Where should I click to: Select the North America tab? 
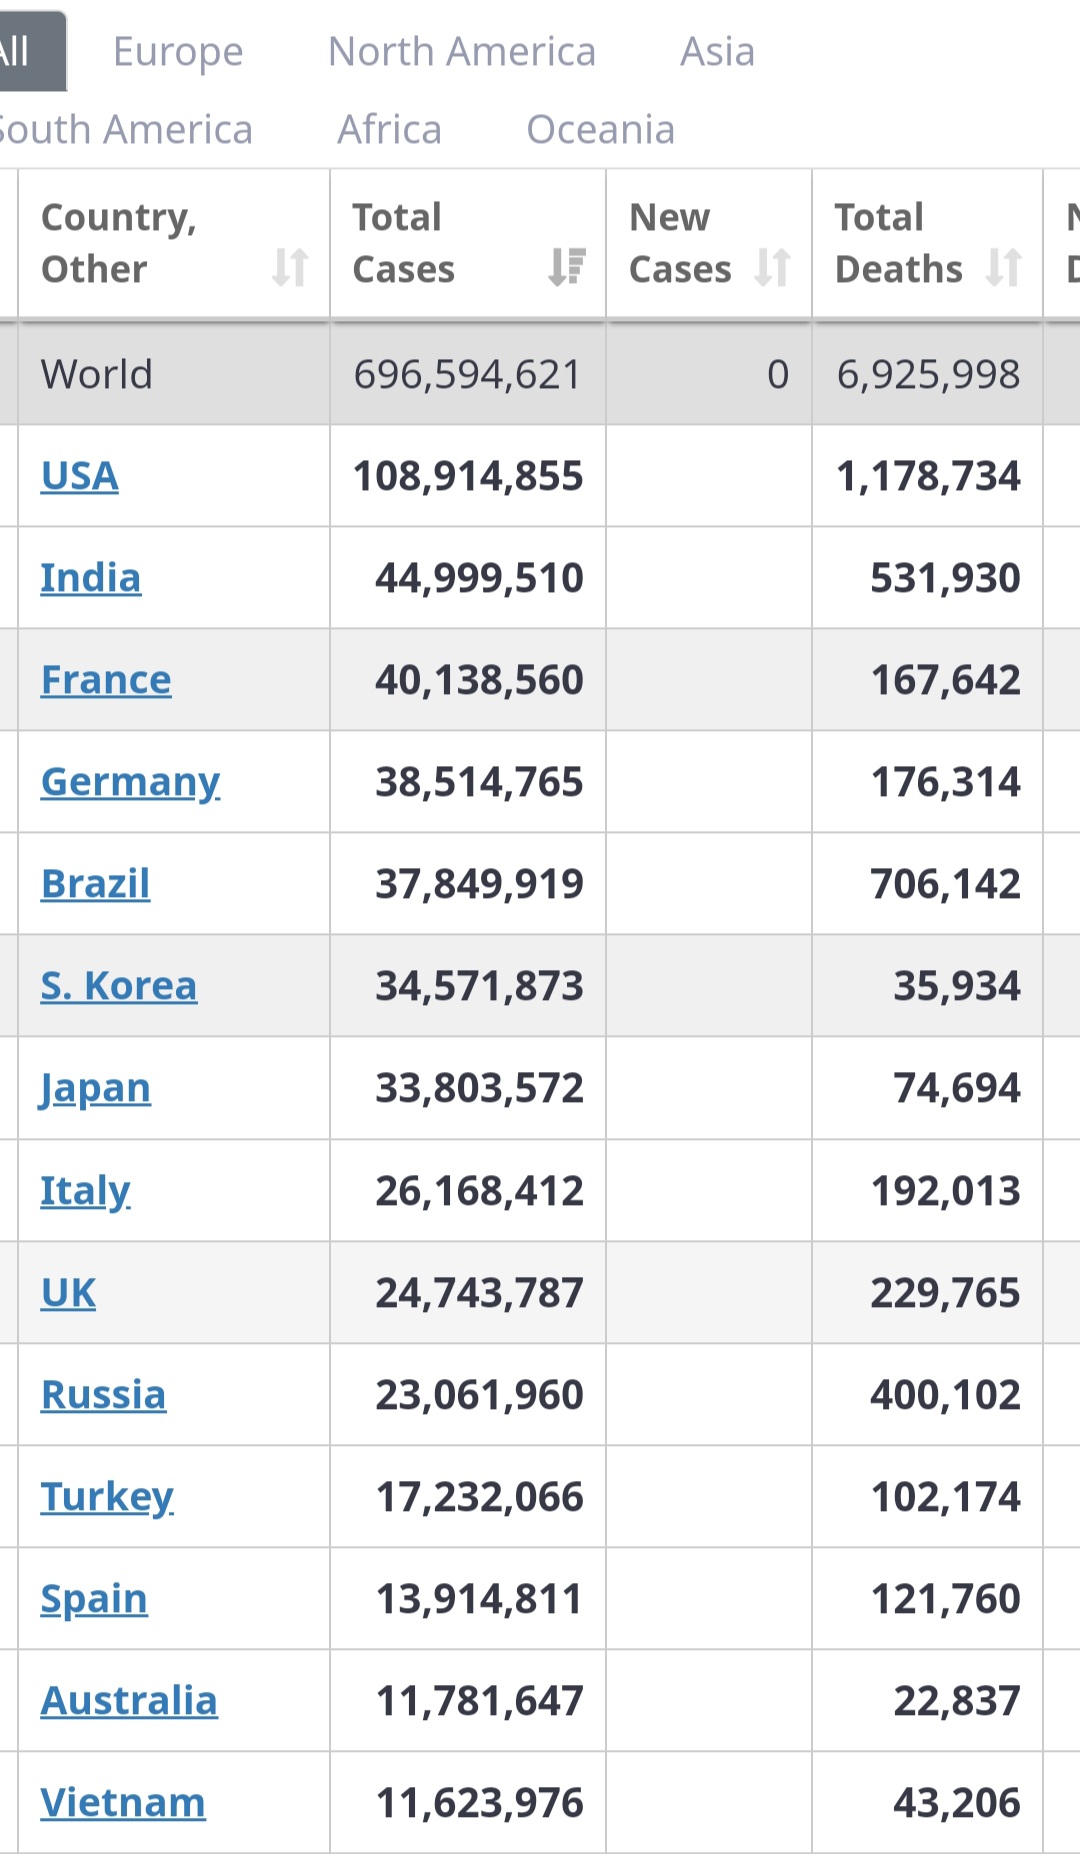tap(462, 52)
